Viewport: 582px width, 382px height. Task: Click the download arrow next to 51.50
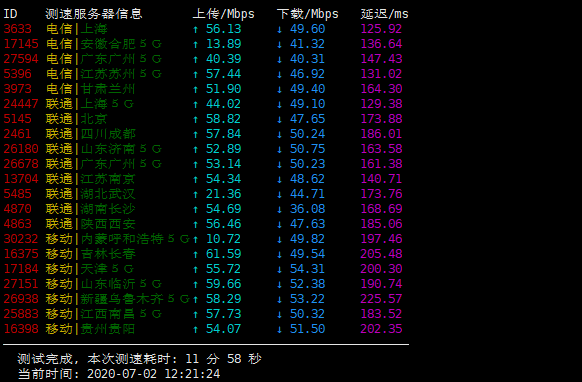(x=279, y=329)
